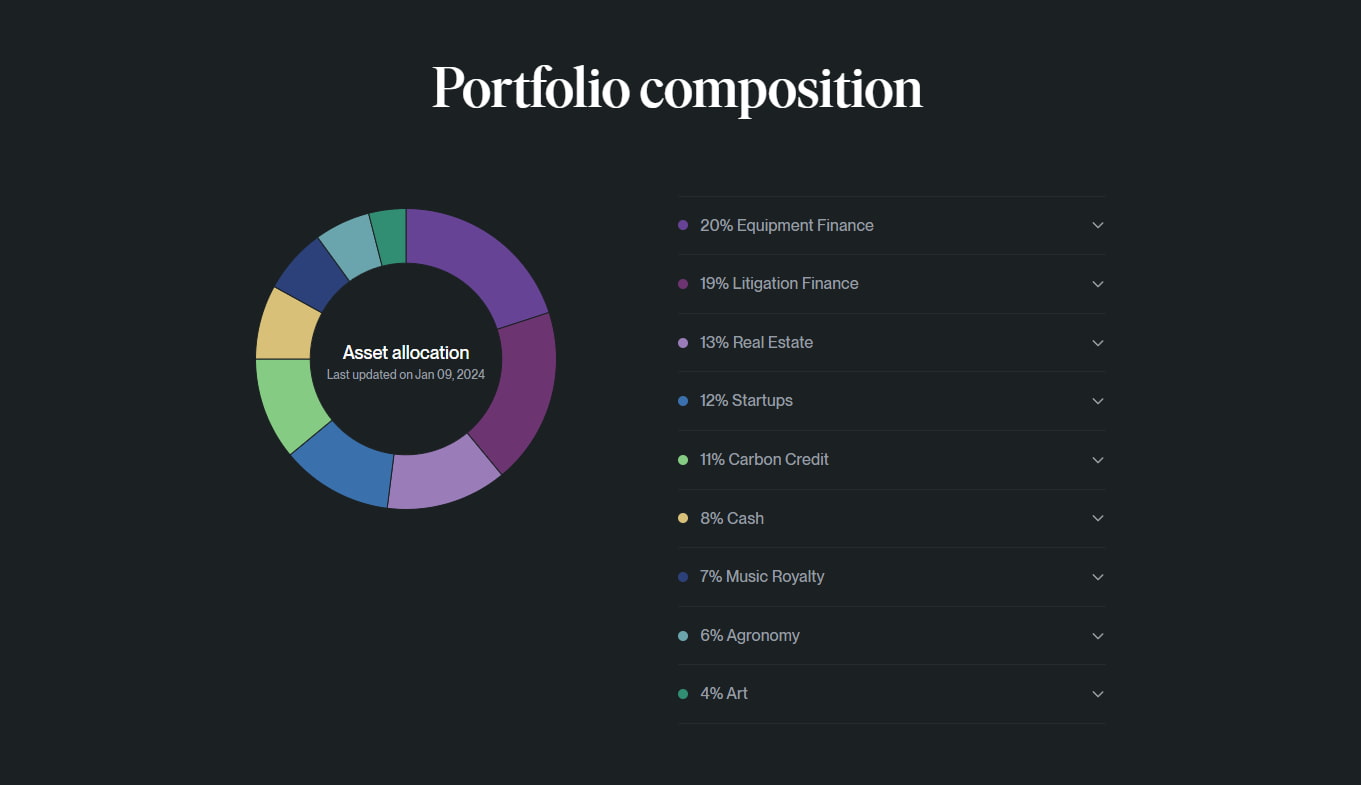Viewport: 1361px width, 785px height.
Task: Select the 19% Litigation Finance label text
Action: pos(778,283)
